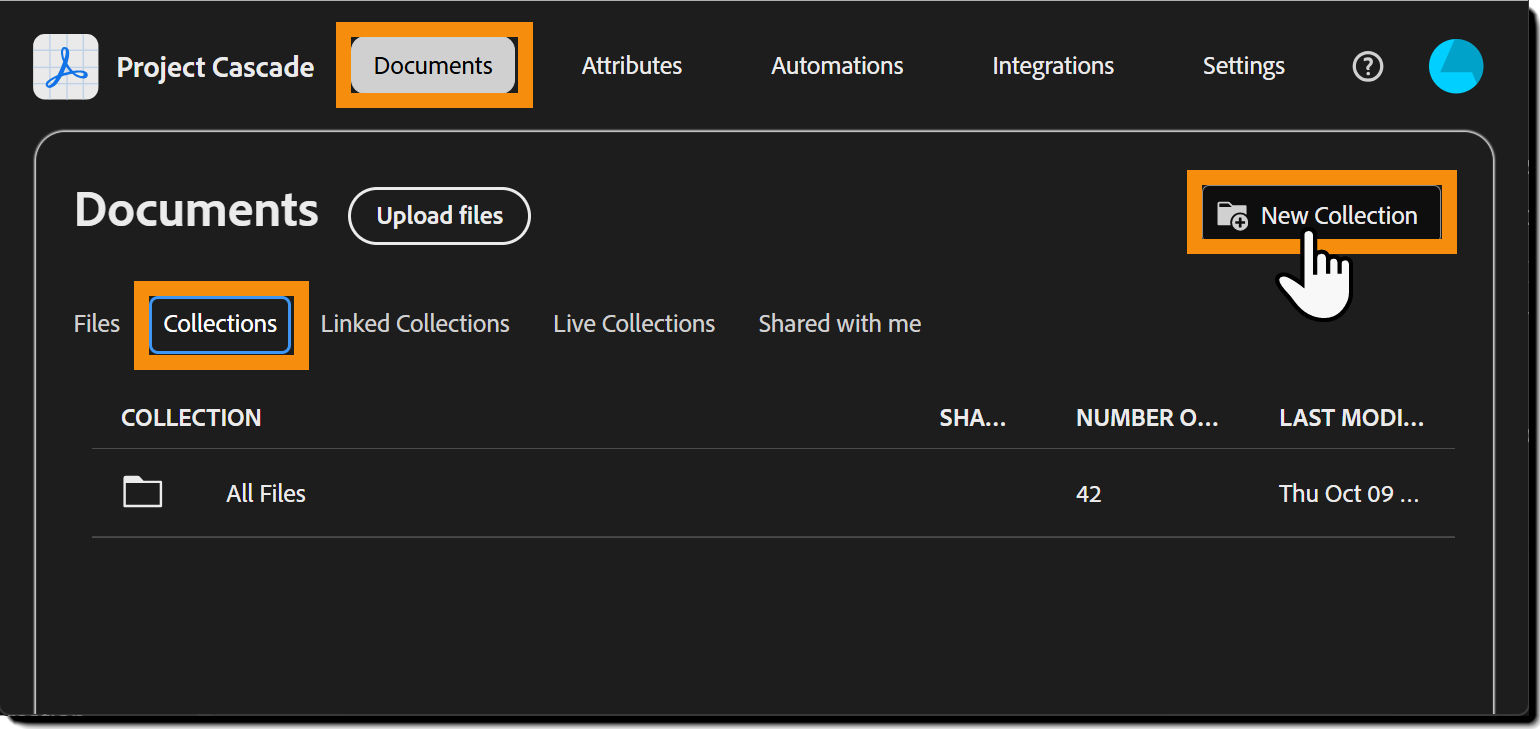1540x729 pixels.
Task: Open the Attributes section
Action: 632,65
